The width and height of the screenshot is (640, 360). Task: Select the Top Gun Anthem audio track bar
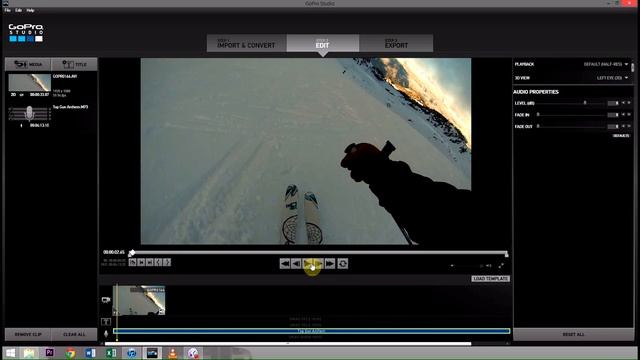[312, 331]
